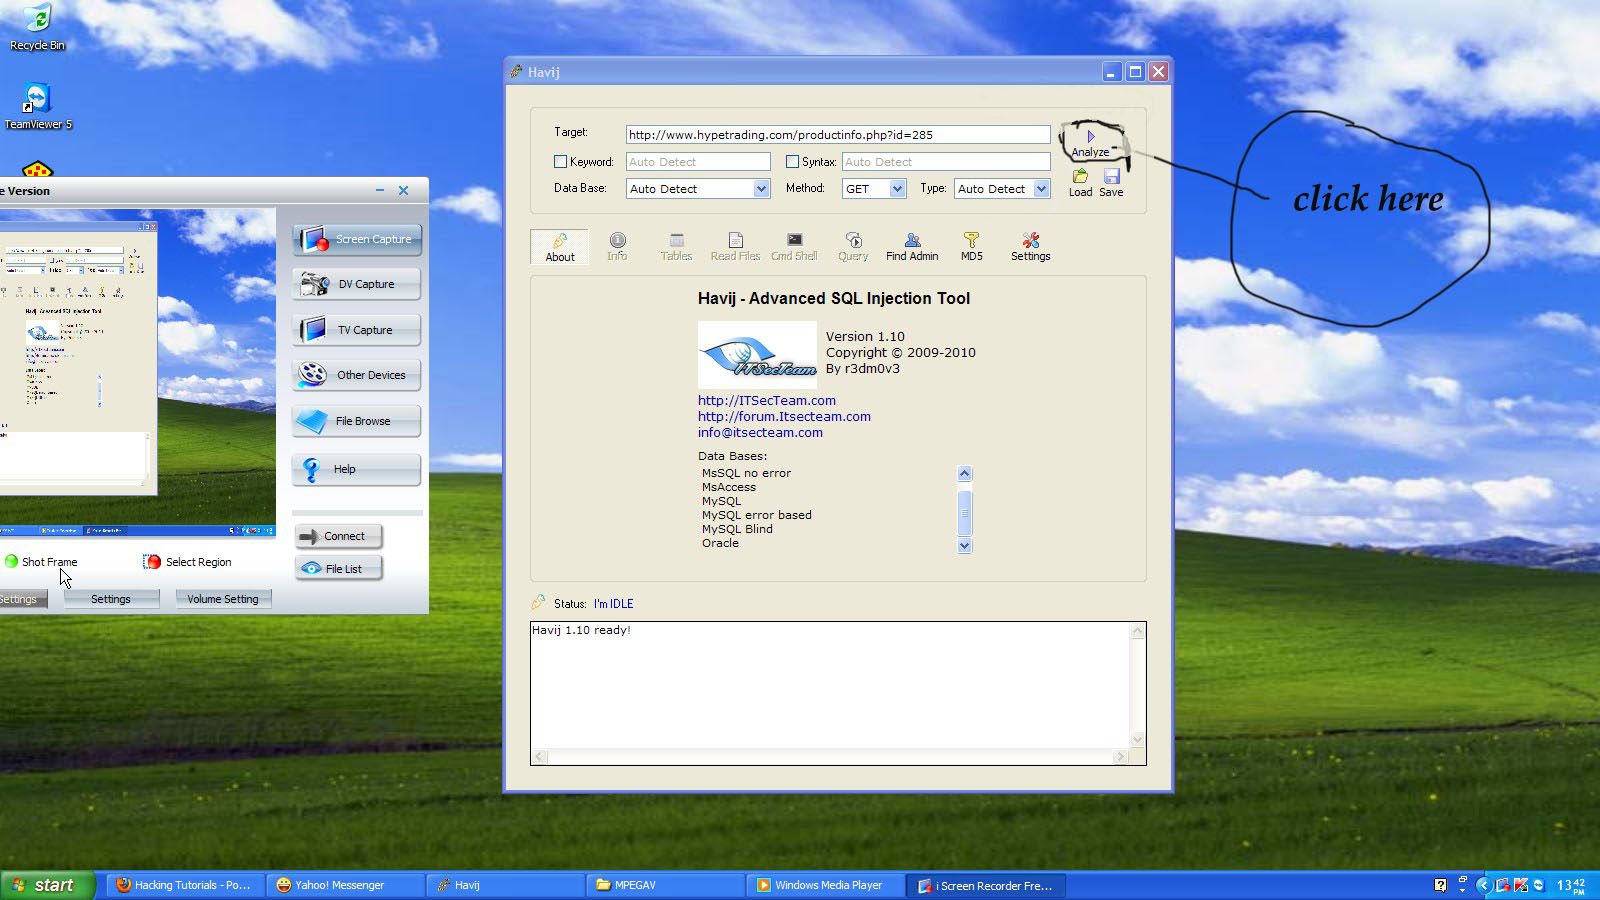Click the Data Bases list scroll up arrow

click(x=964, y=474)
